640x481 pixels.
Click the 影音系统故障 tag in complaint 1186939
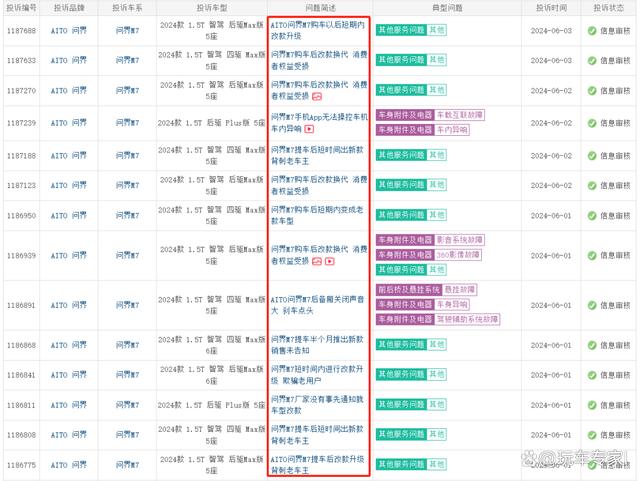coord(460,240)
